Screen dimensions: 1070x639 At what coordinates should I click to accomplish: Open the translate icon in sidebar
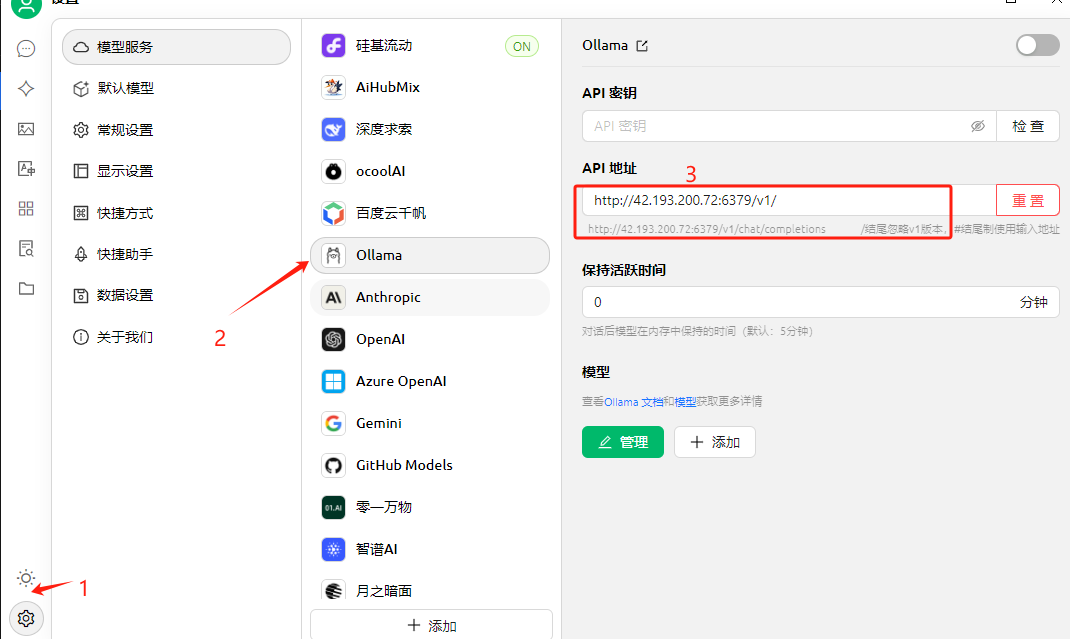[x=26, y=169]
